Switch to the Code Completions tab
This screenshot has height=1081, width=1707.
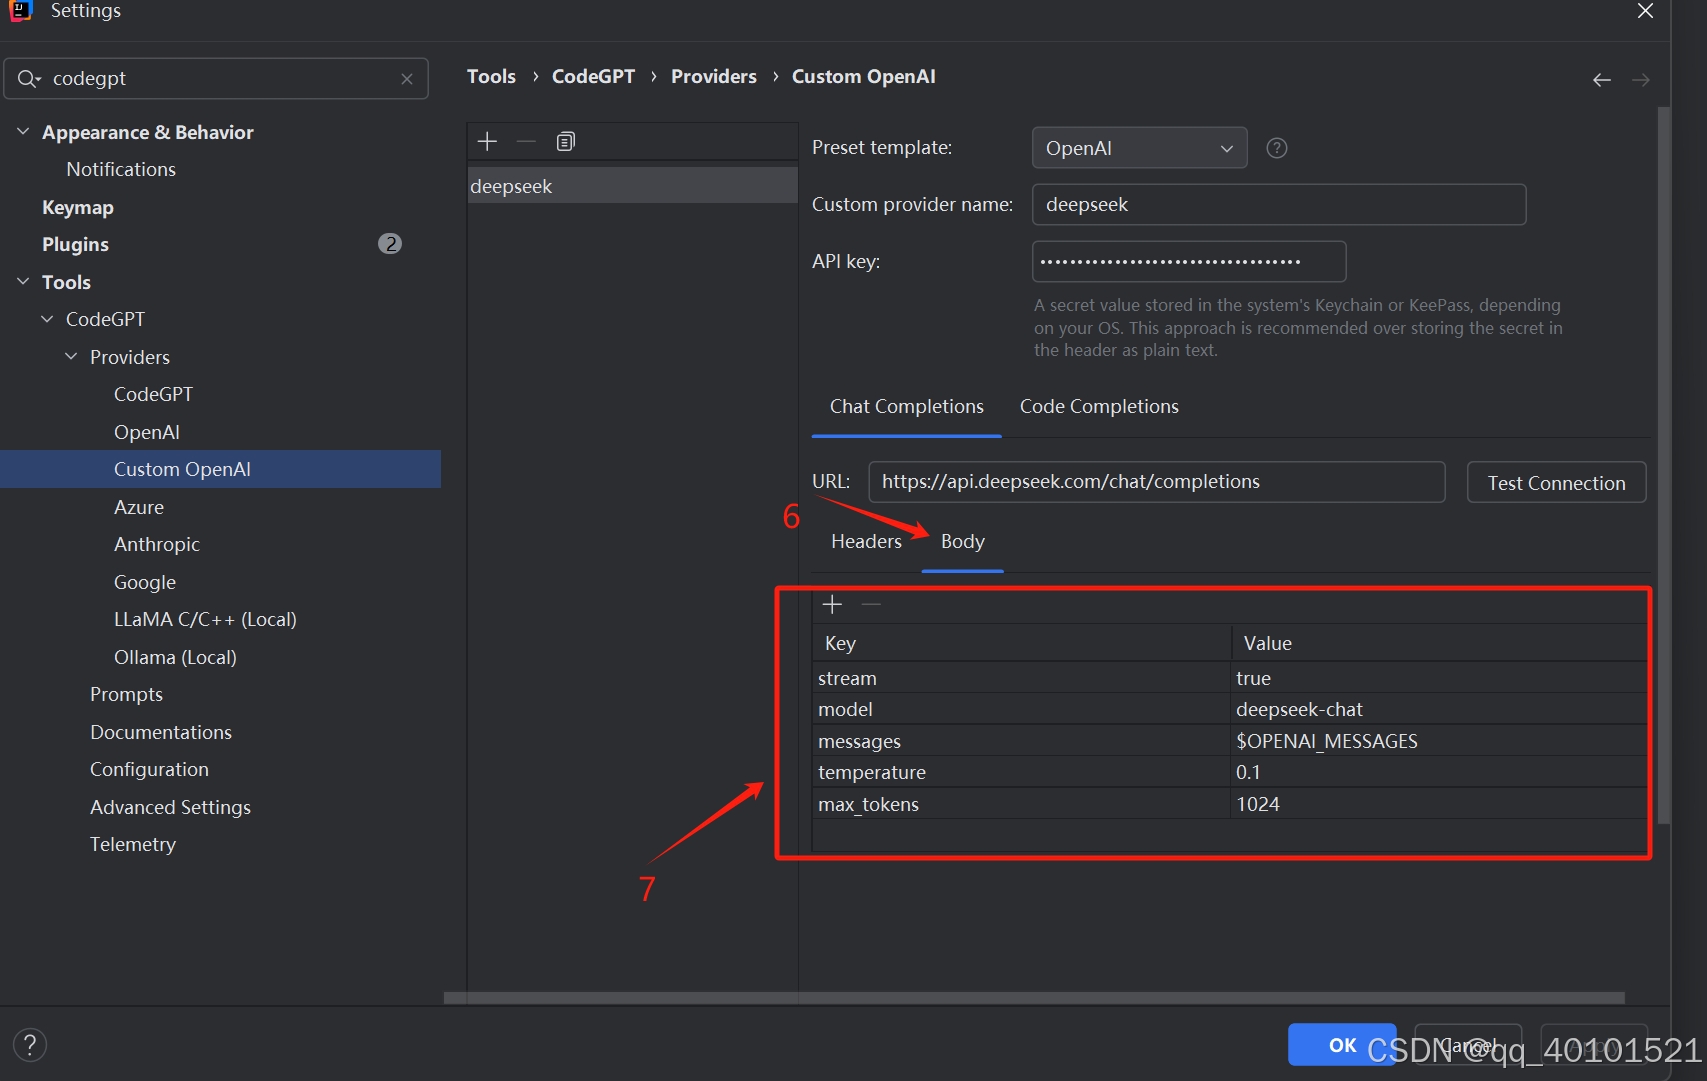coord(1099,407)
